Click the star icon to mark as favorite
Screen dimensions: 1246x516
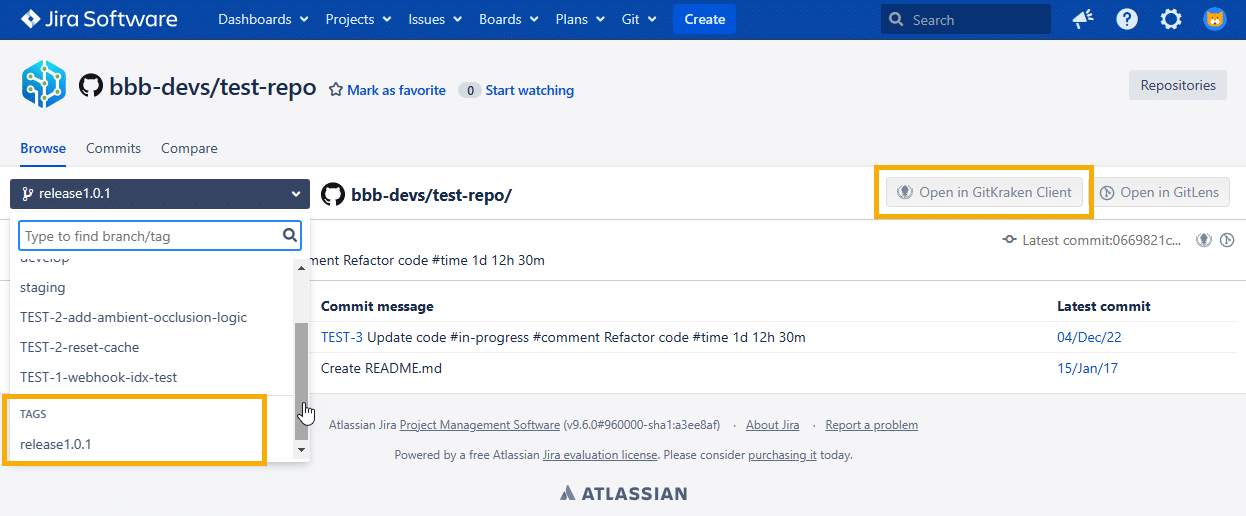336,90
